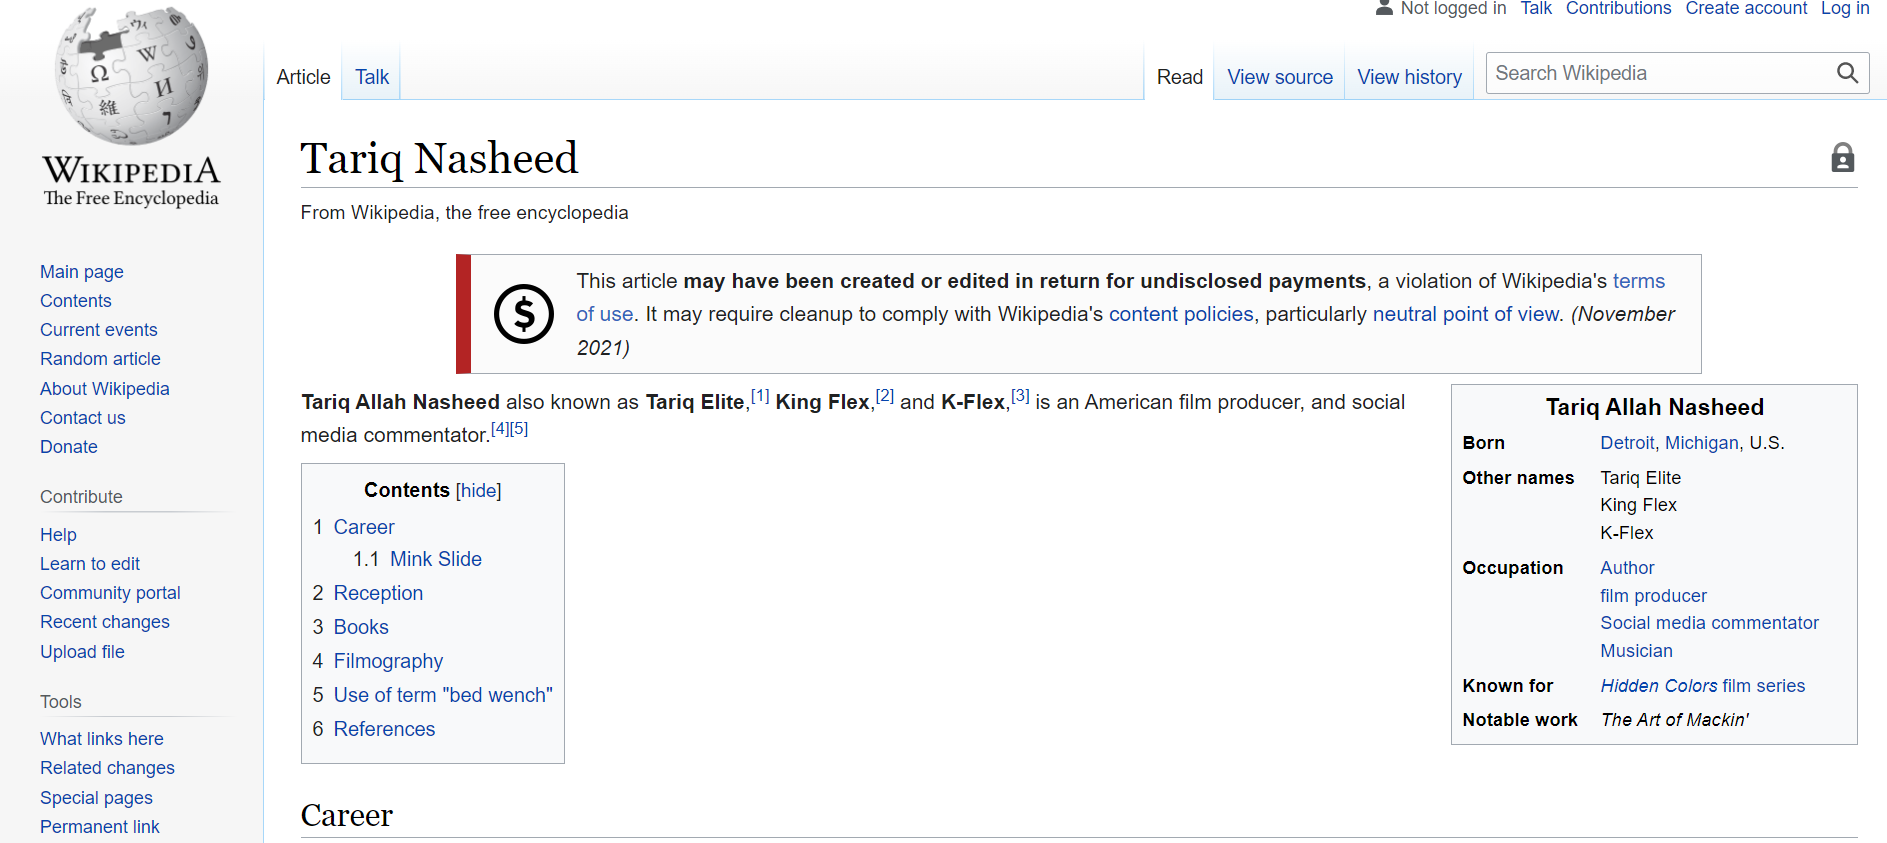Go to Filmography in contents
This screenshot has width=1887, height=843.
click(388, 661)
